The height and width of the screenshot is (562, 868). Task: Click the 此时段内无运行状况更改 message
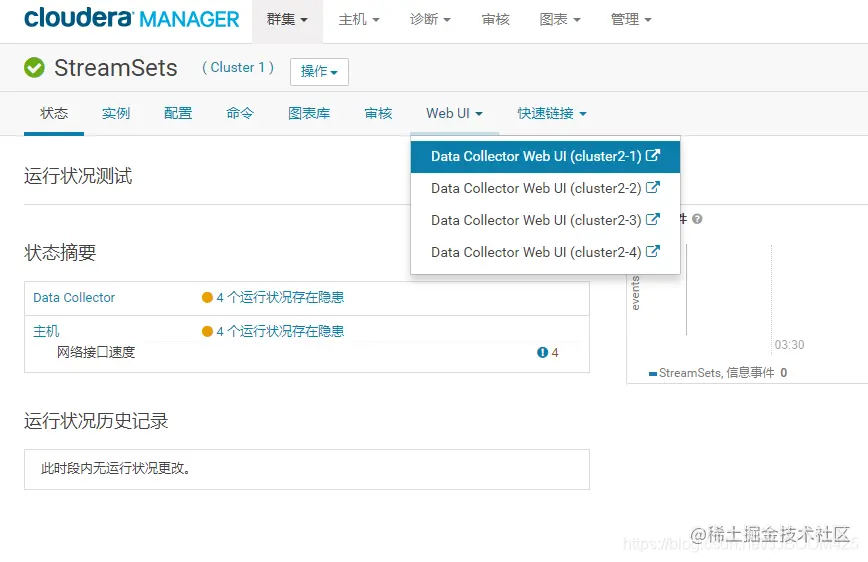click(x=116, y=468)
